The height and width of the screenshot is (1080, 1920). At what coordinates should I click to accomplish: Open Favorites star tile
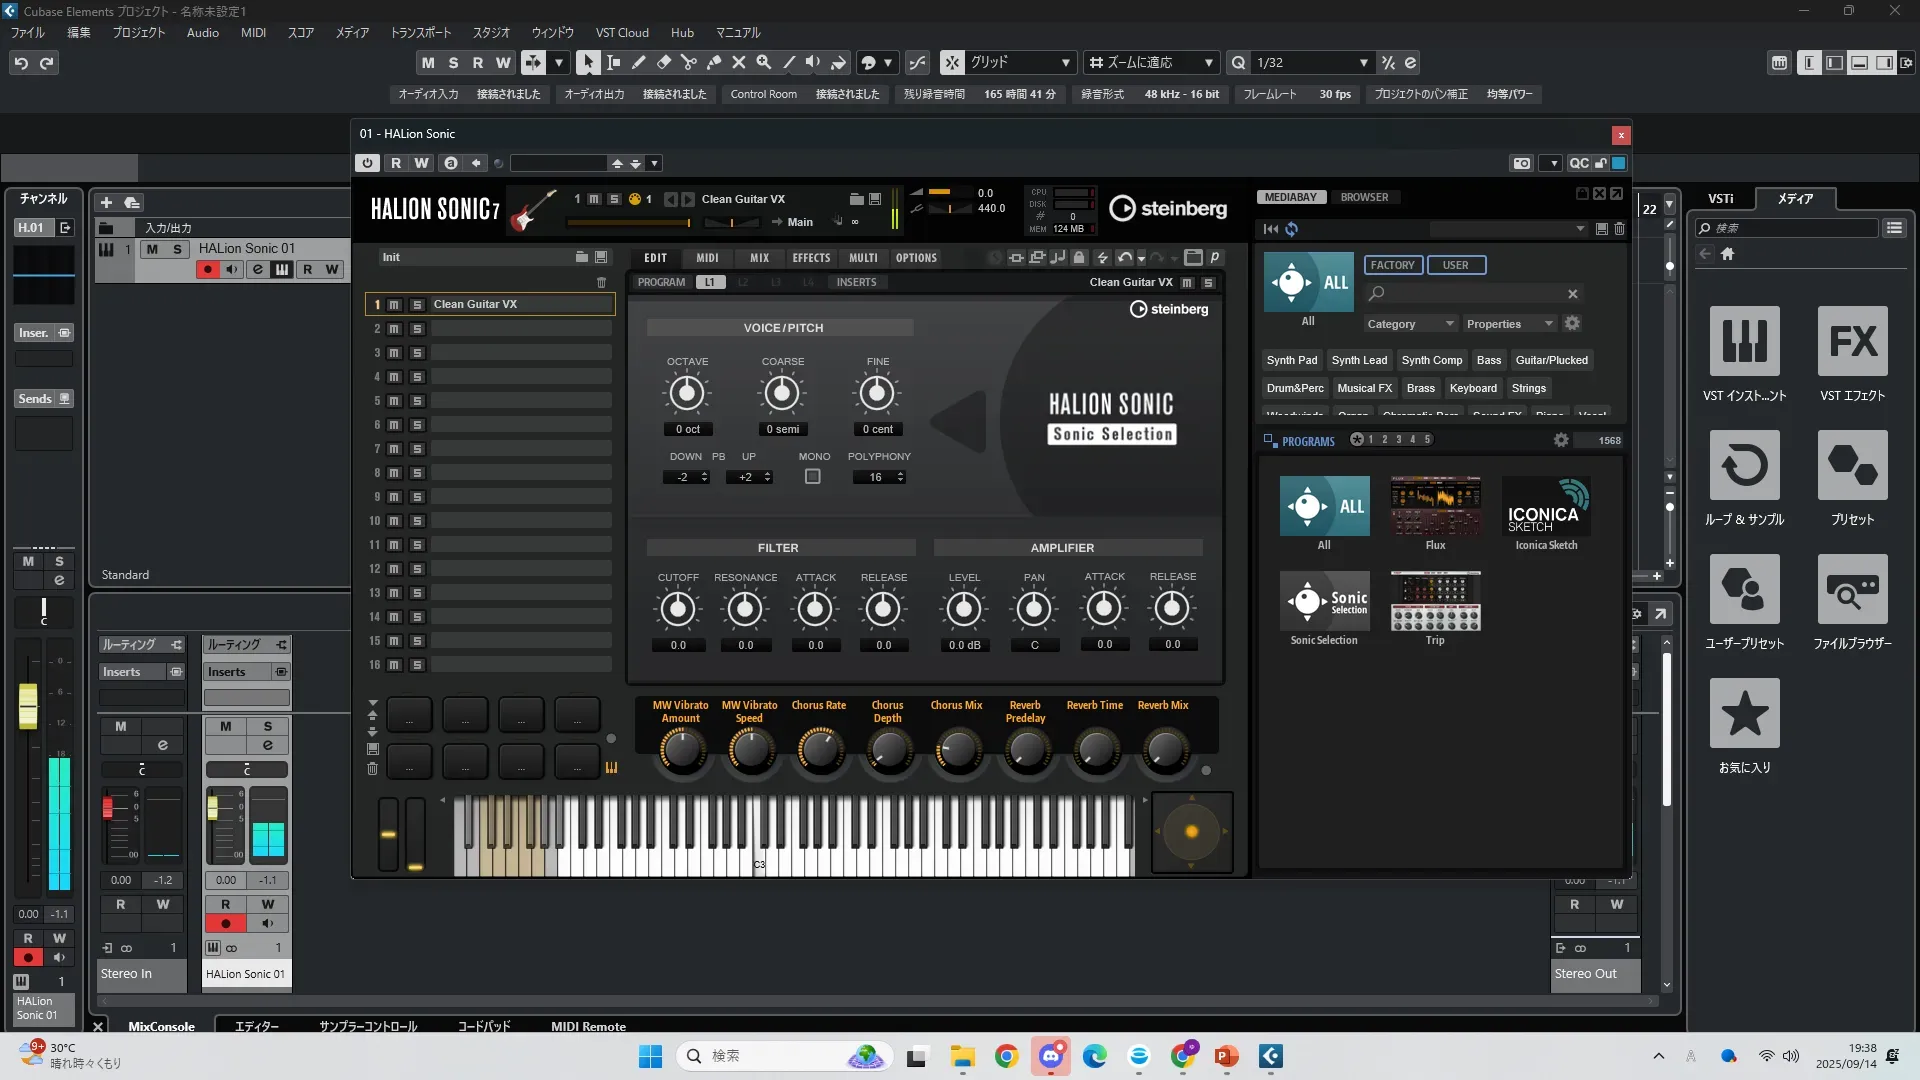pos(1744,714)
